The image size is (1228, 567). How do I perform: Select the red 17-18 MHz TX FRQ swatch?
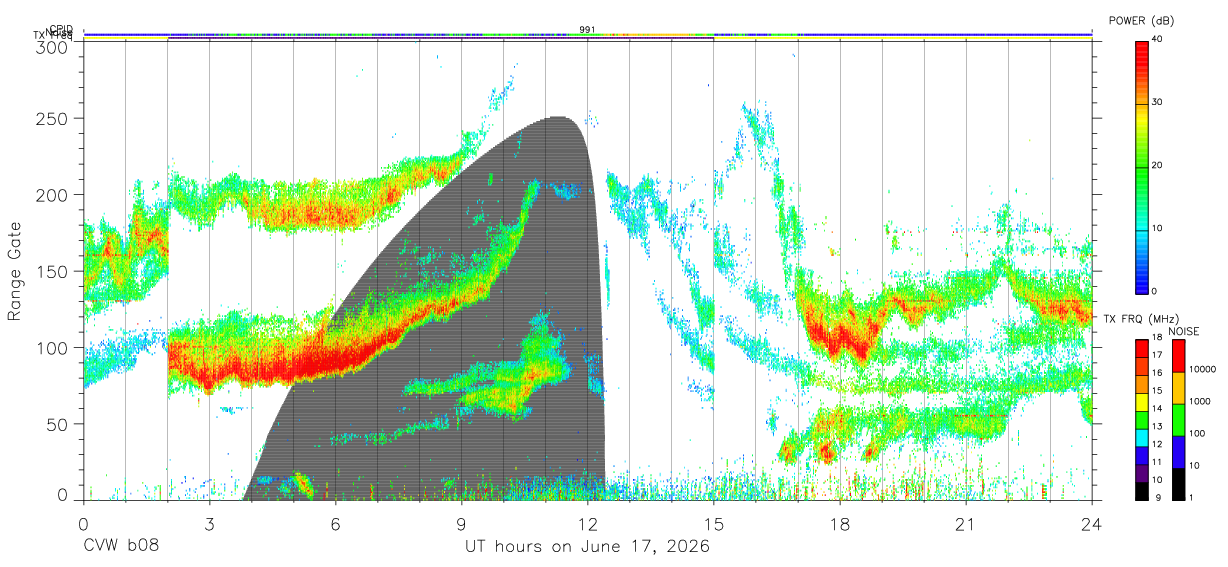coord(1142,349)
